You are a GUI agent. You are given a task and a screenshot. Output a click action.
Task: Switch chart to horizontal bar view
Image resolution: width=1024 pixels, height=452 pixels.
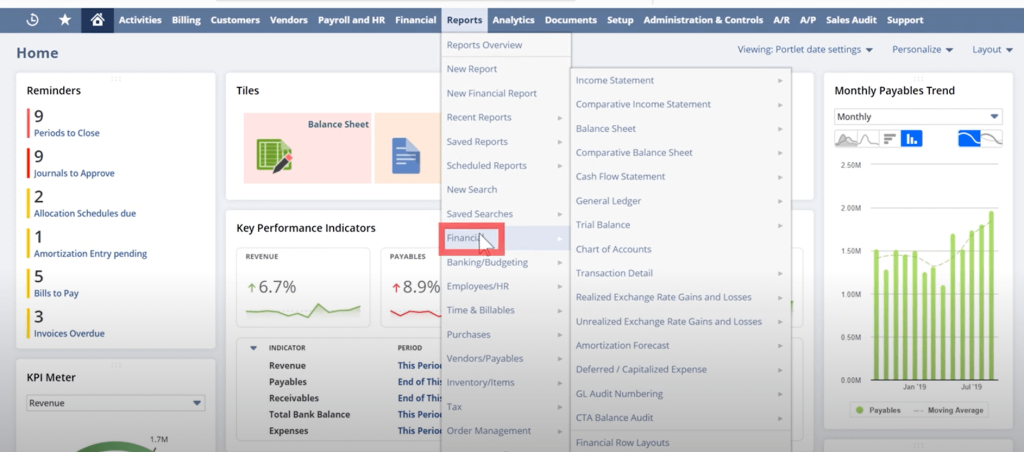pos(889,138)
